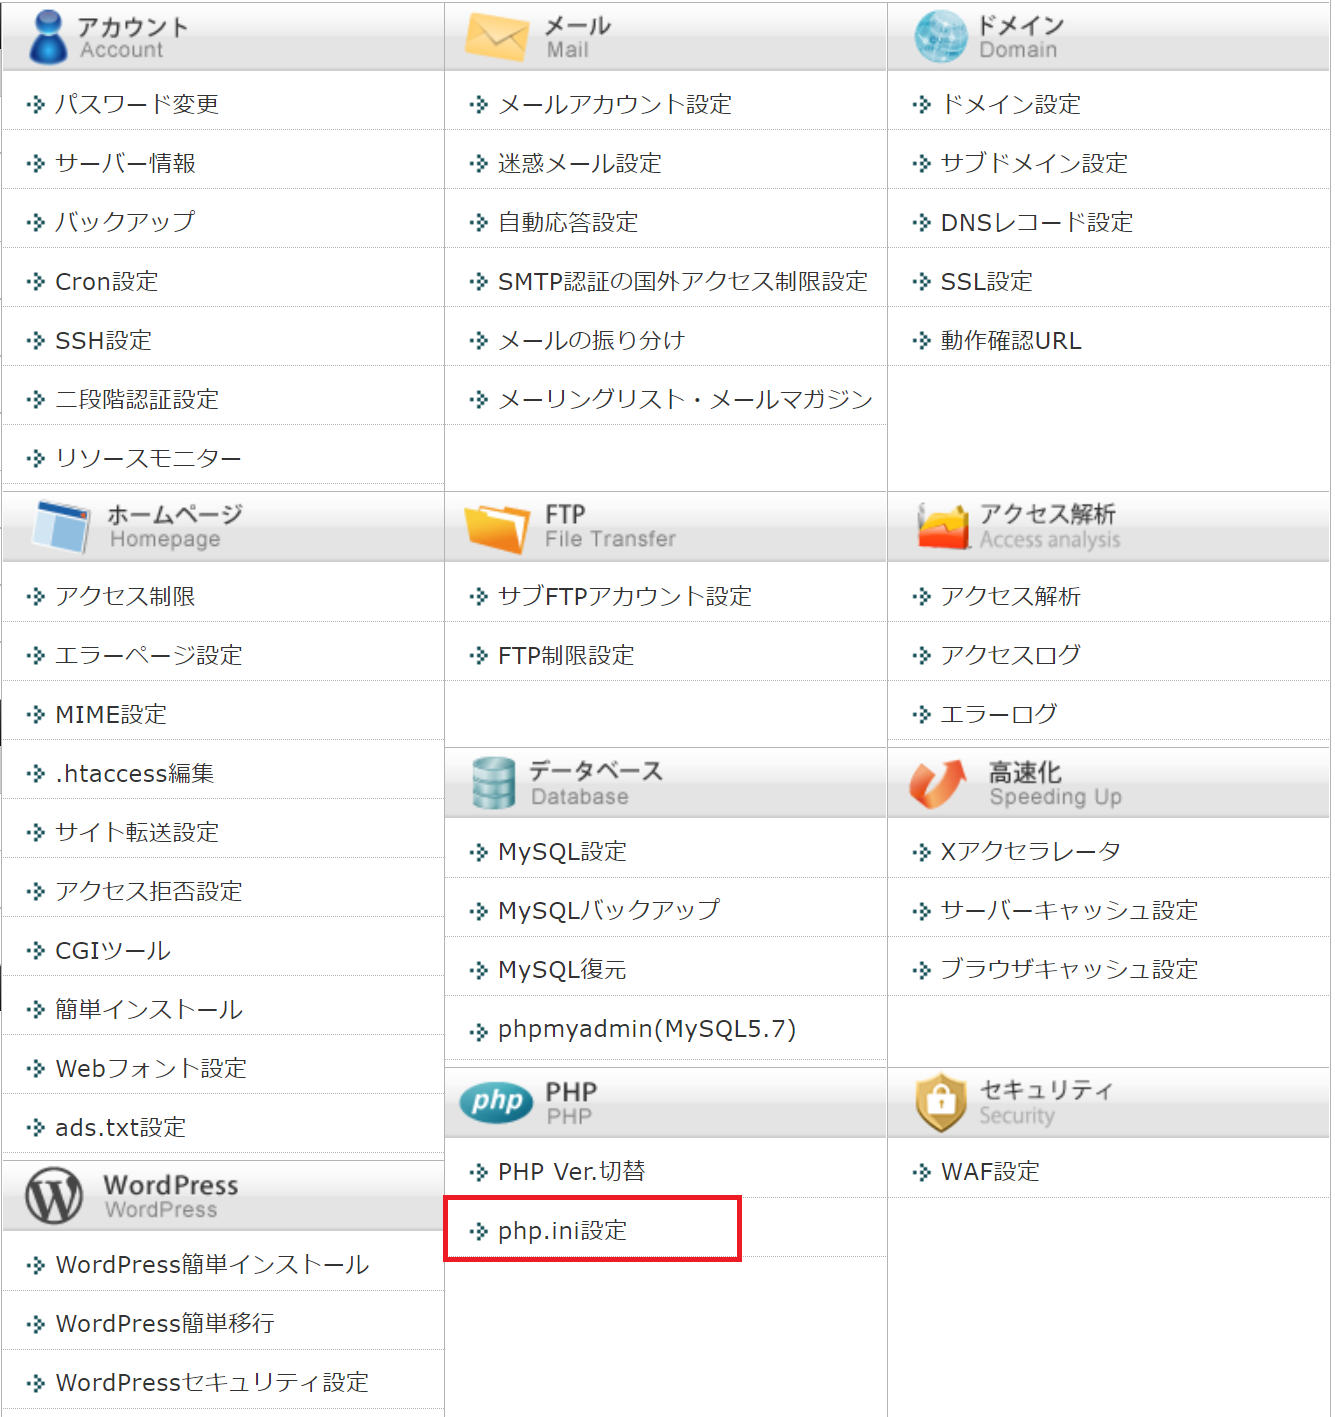Open CGIツール link
The image size is (1335, 1417).
(x=113, y=950)
